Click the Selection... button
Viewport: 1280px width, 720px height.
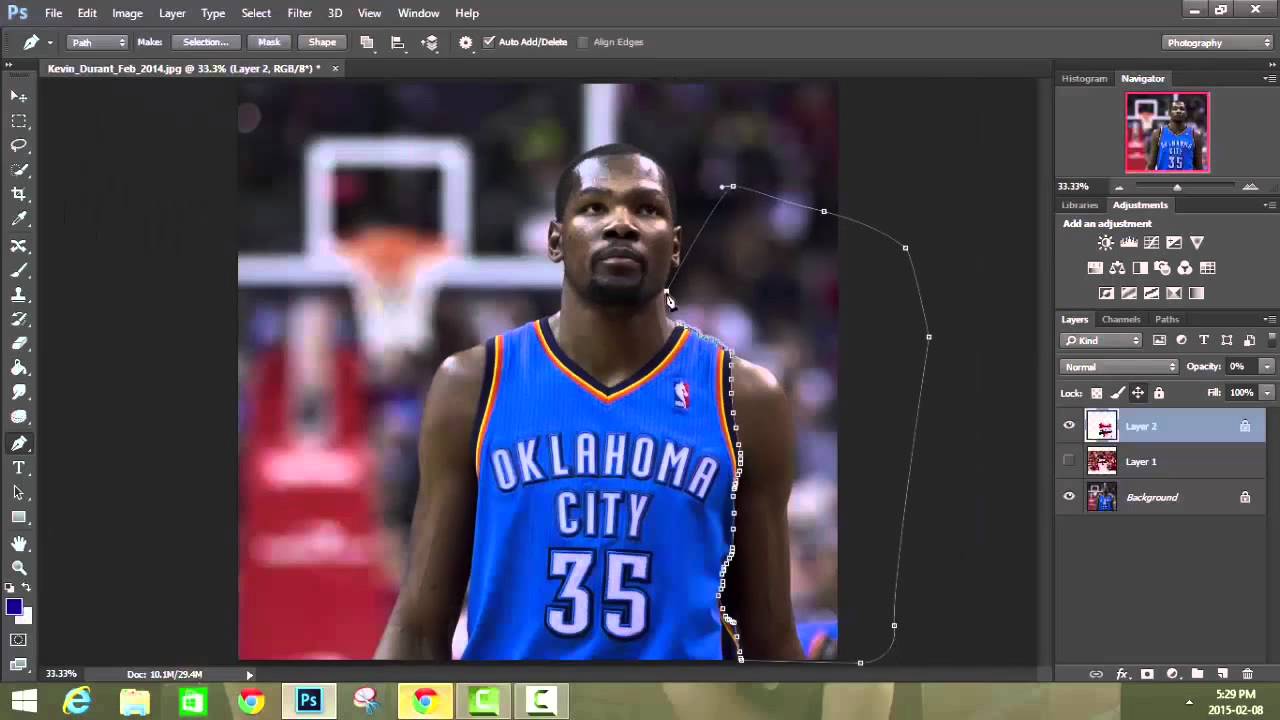pyautogui.click(x=206, y=42)
